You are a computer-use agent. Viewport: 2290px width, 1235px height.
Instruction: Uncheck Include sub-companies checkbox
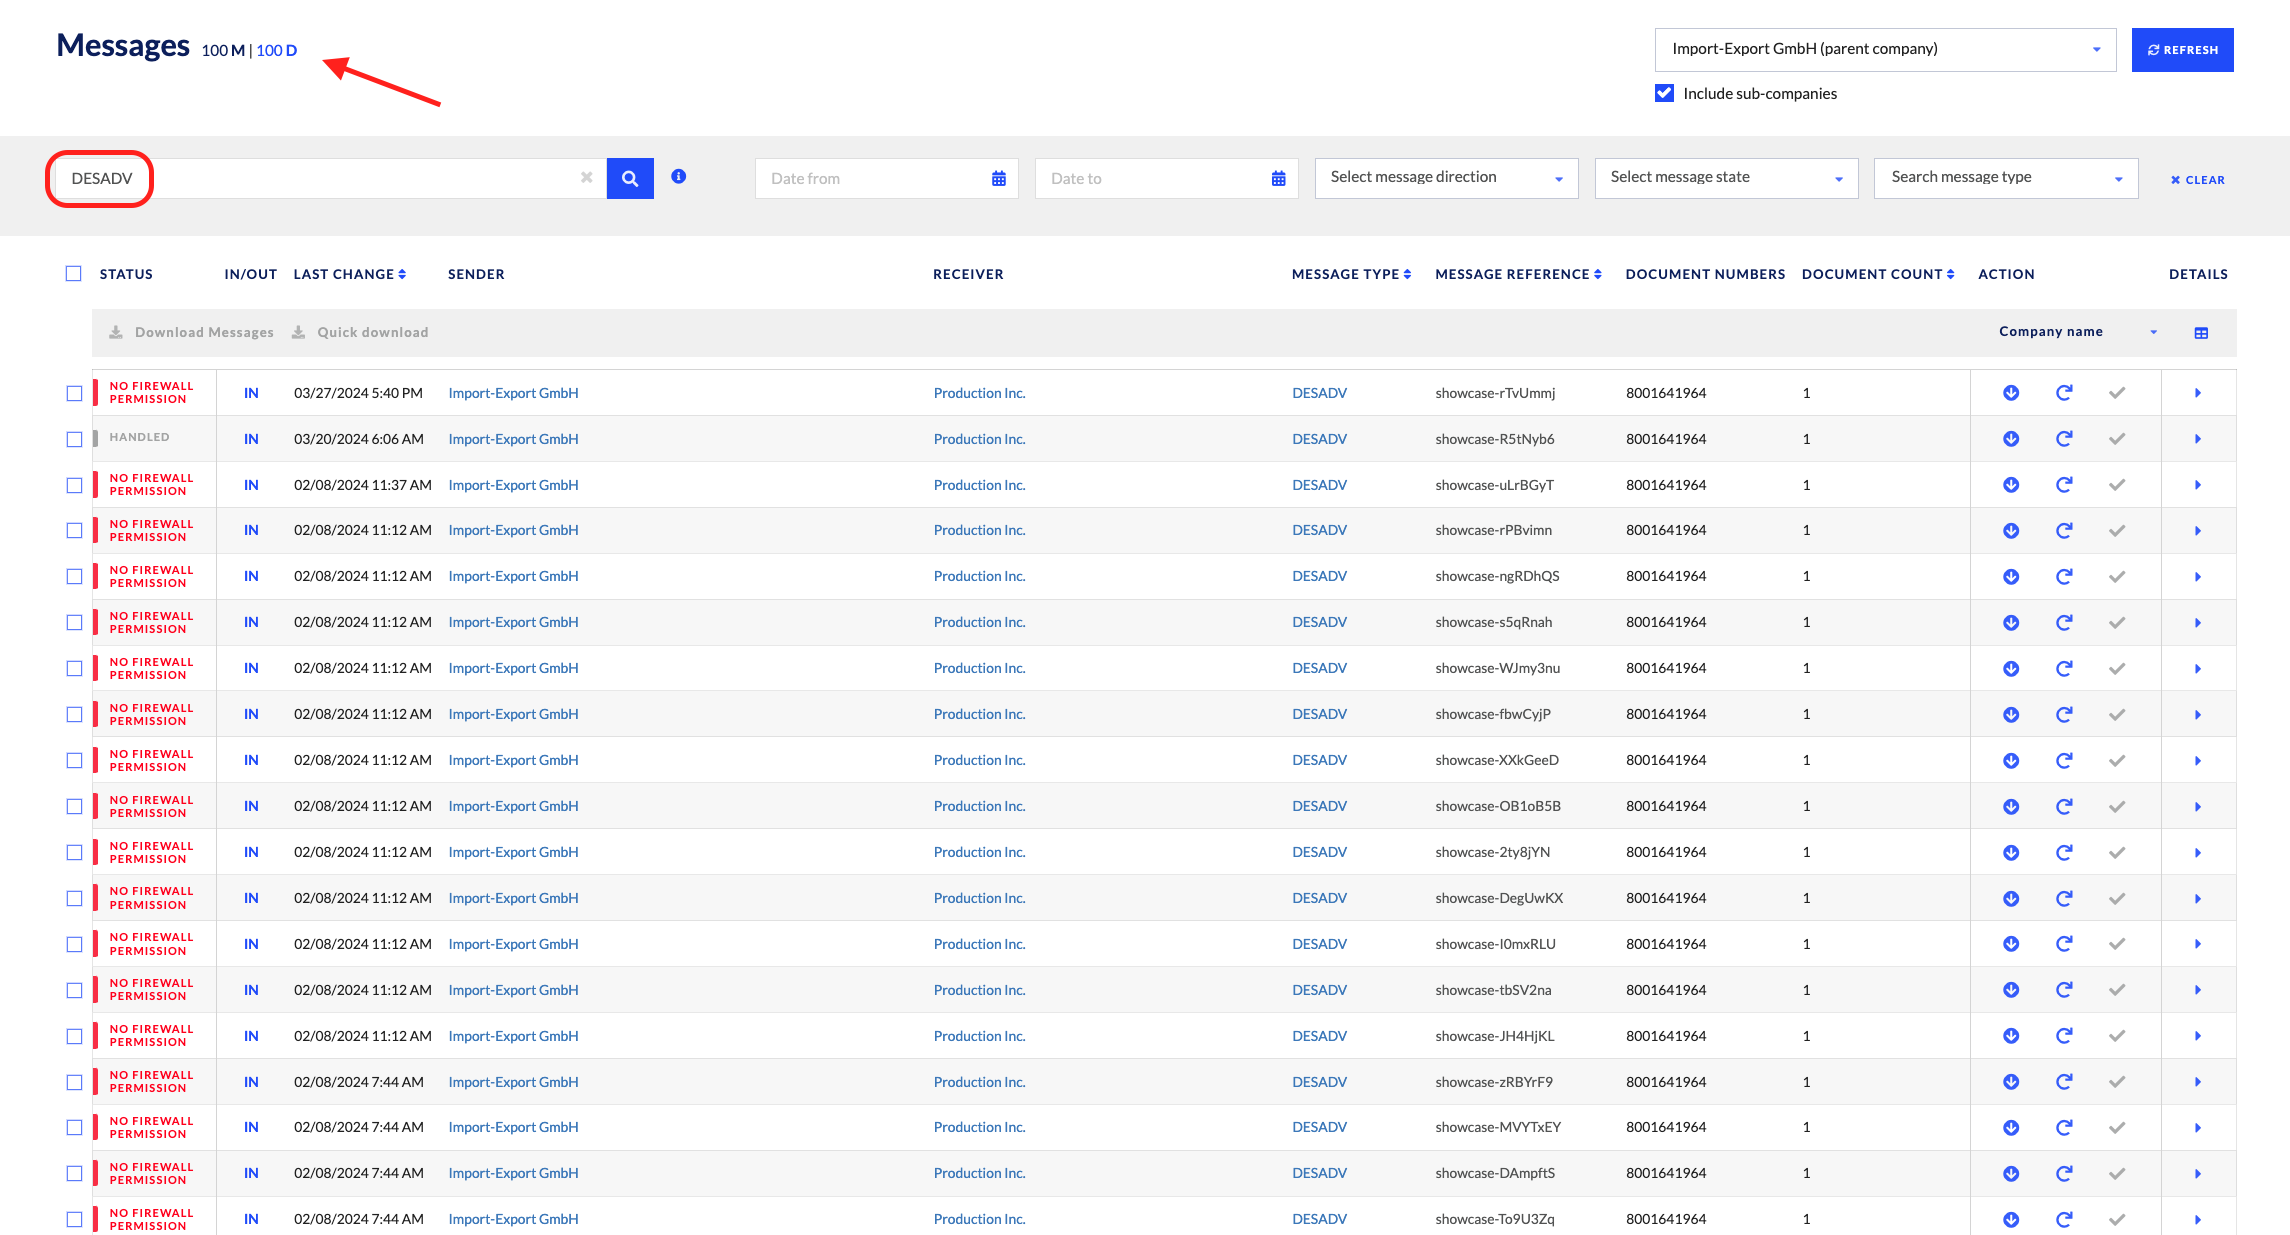coord(1665,93)
